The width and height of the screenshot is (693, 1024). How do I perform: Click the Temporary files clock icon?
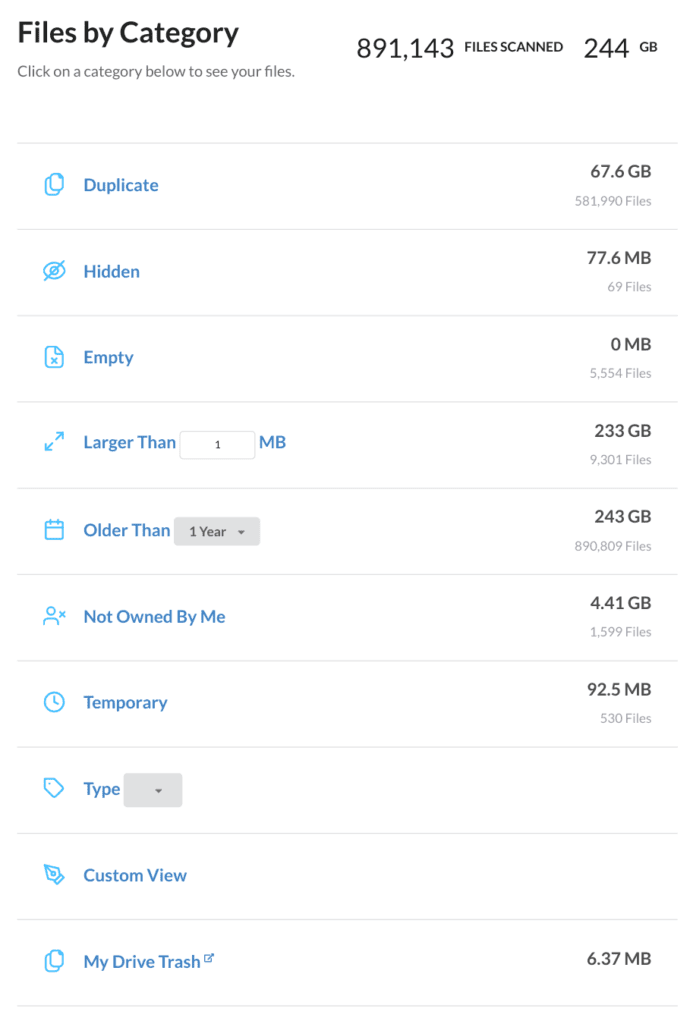pos(55,702)
